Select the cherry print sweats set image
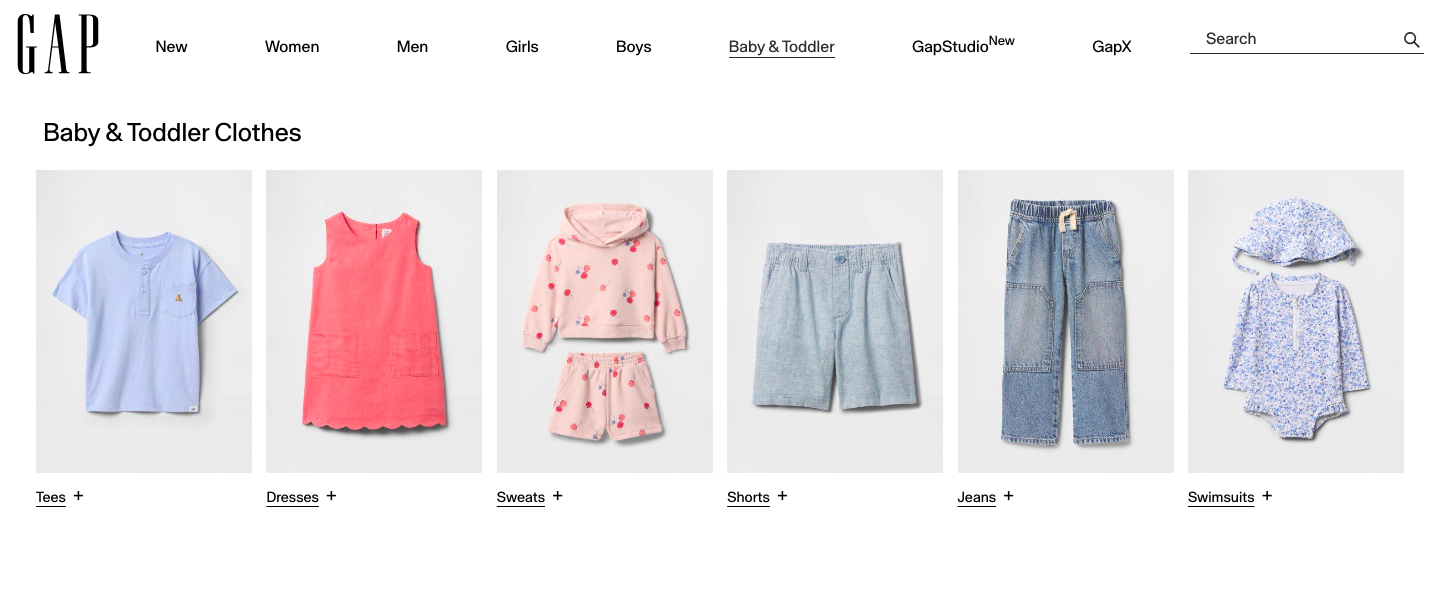This screenshot has height=611, width=1440. pos(605,321)
